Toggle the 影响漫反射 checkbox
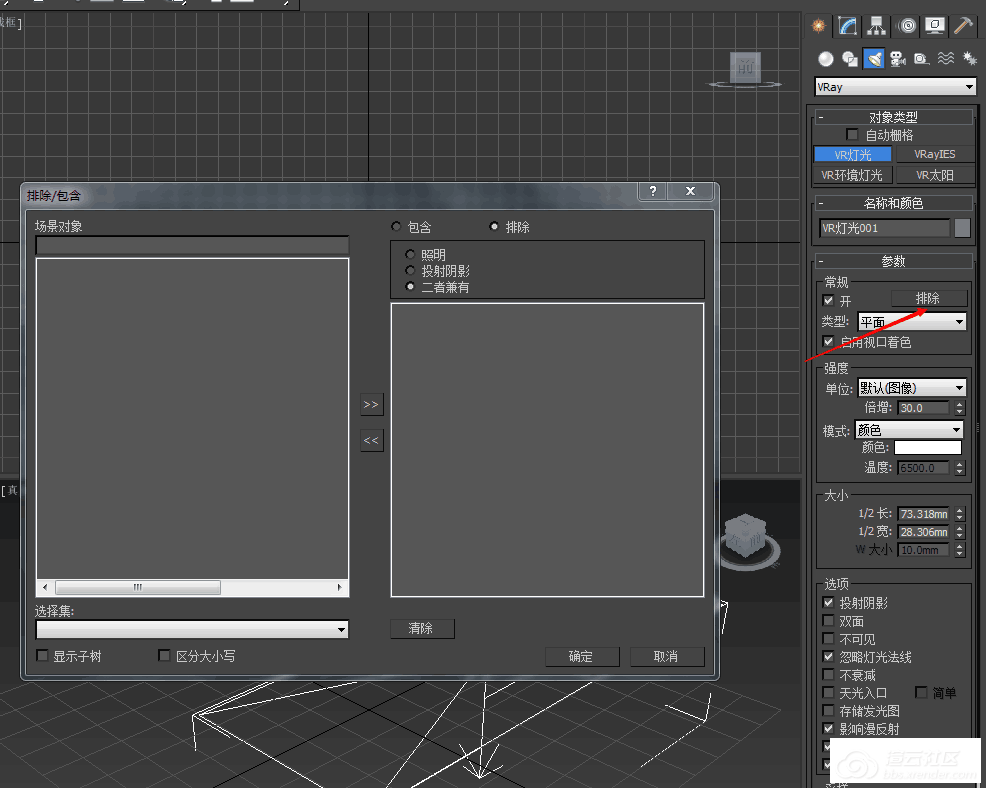 [x=829, y=728]
